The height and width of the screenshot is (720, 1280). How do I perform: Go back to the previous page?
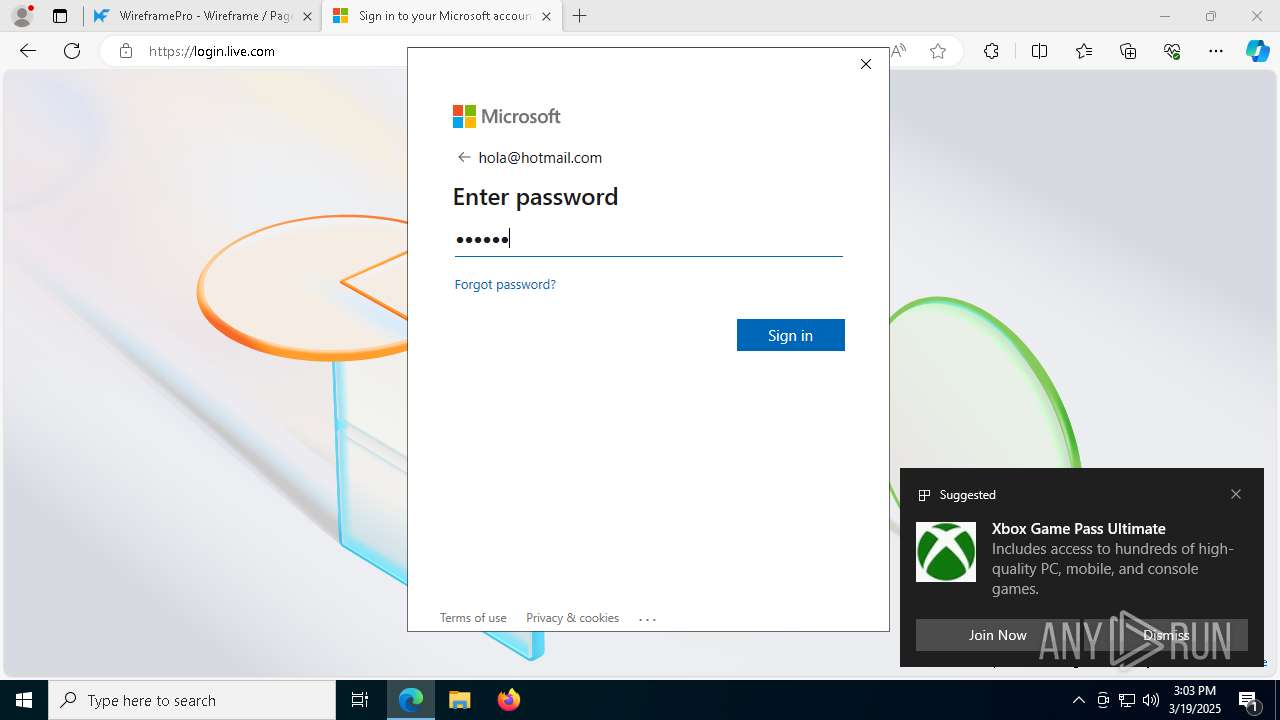[x=28, y=51]
